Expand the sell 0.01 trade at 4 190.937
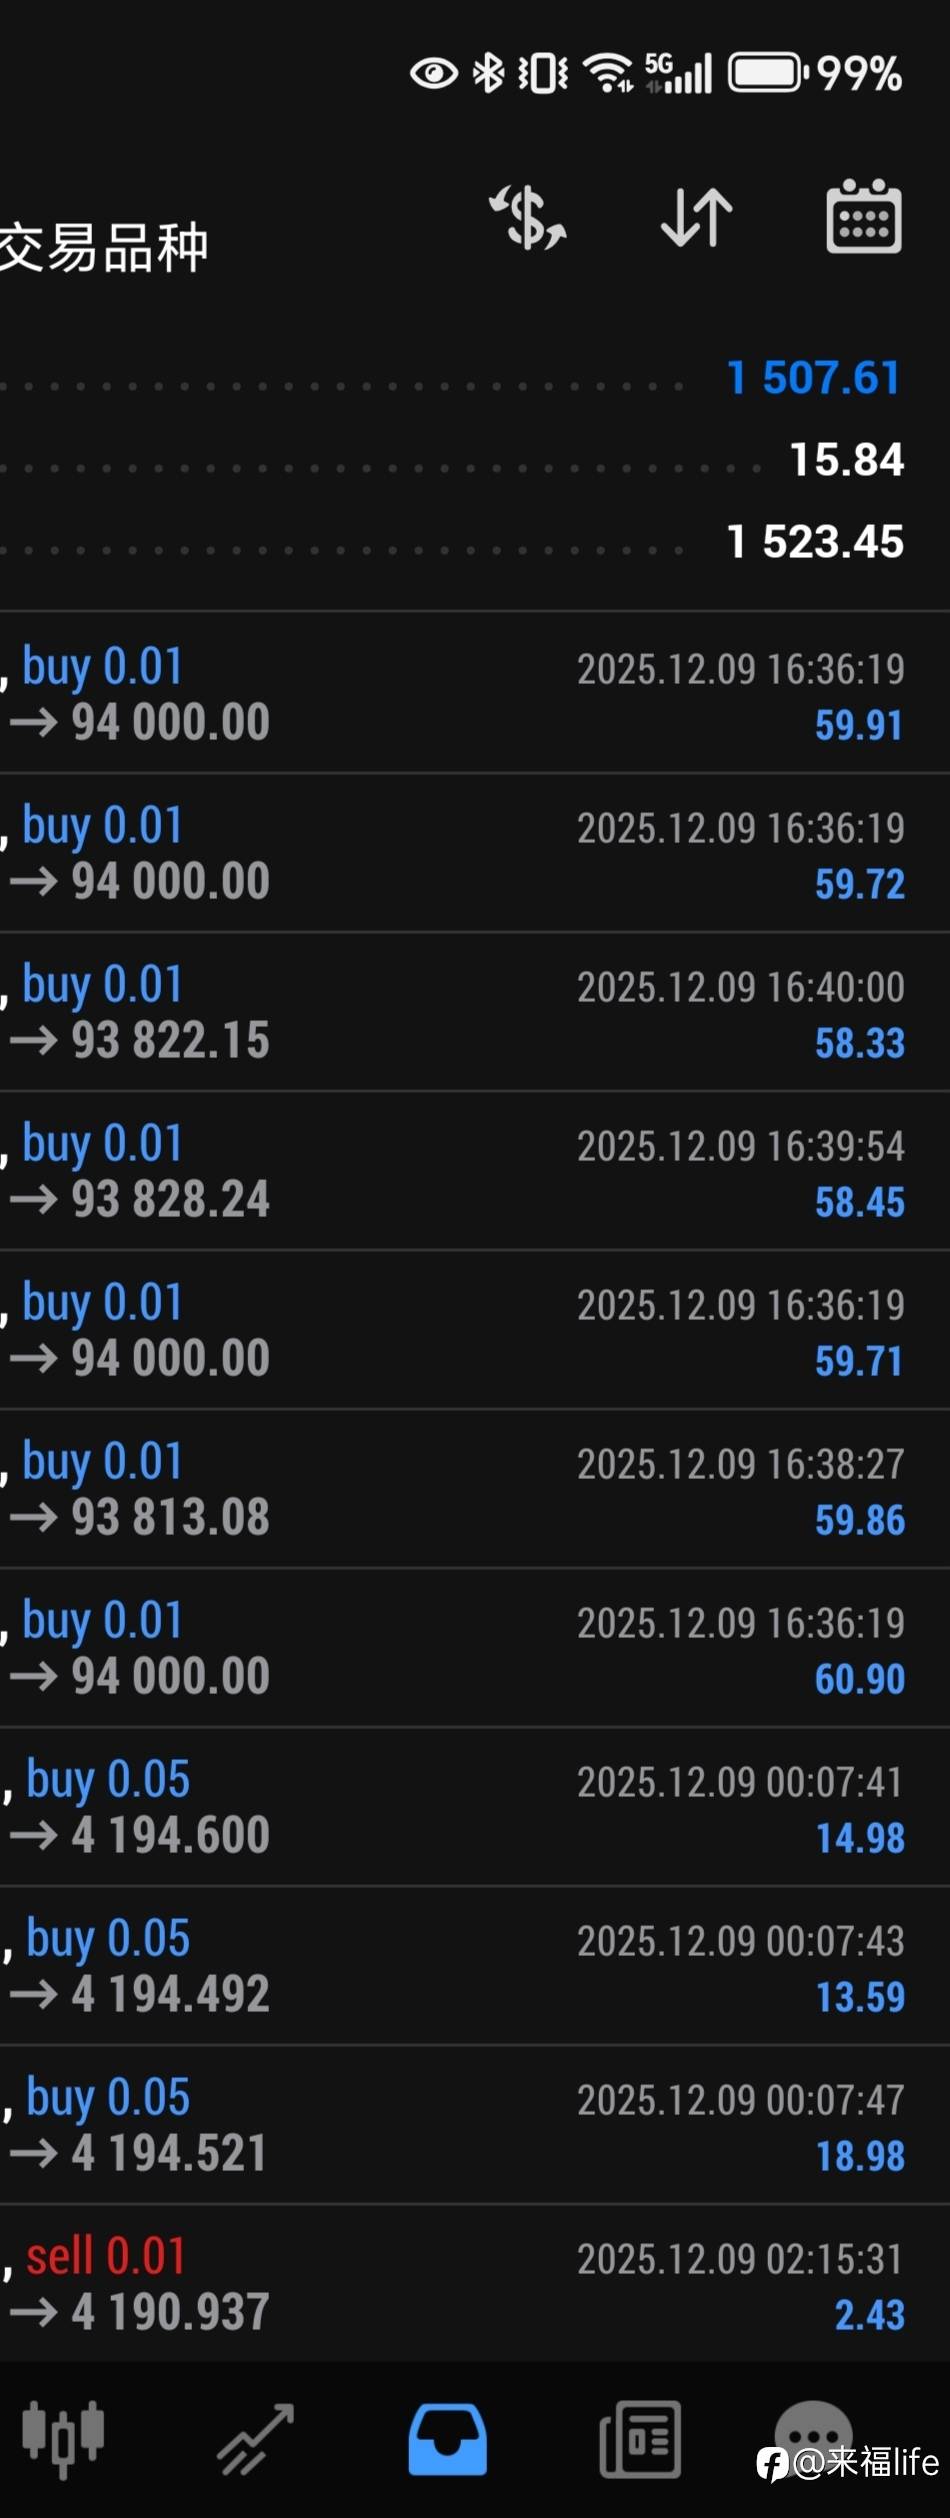The width and height of the screenshot is (950, 2518). tap(475, 2284)
